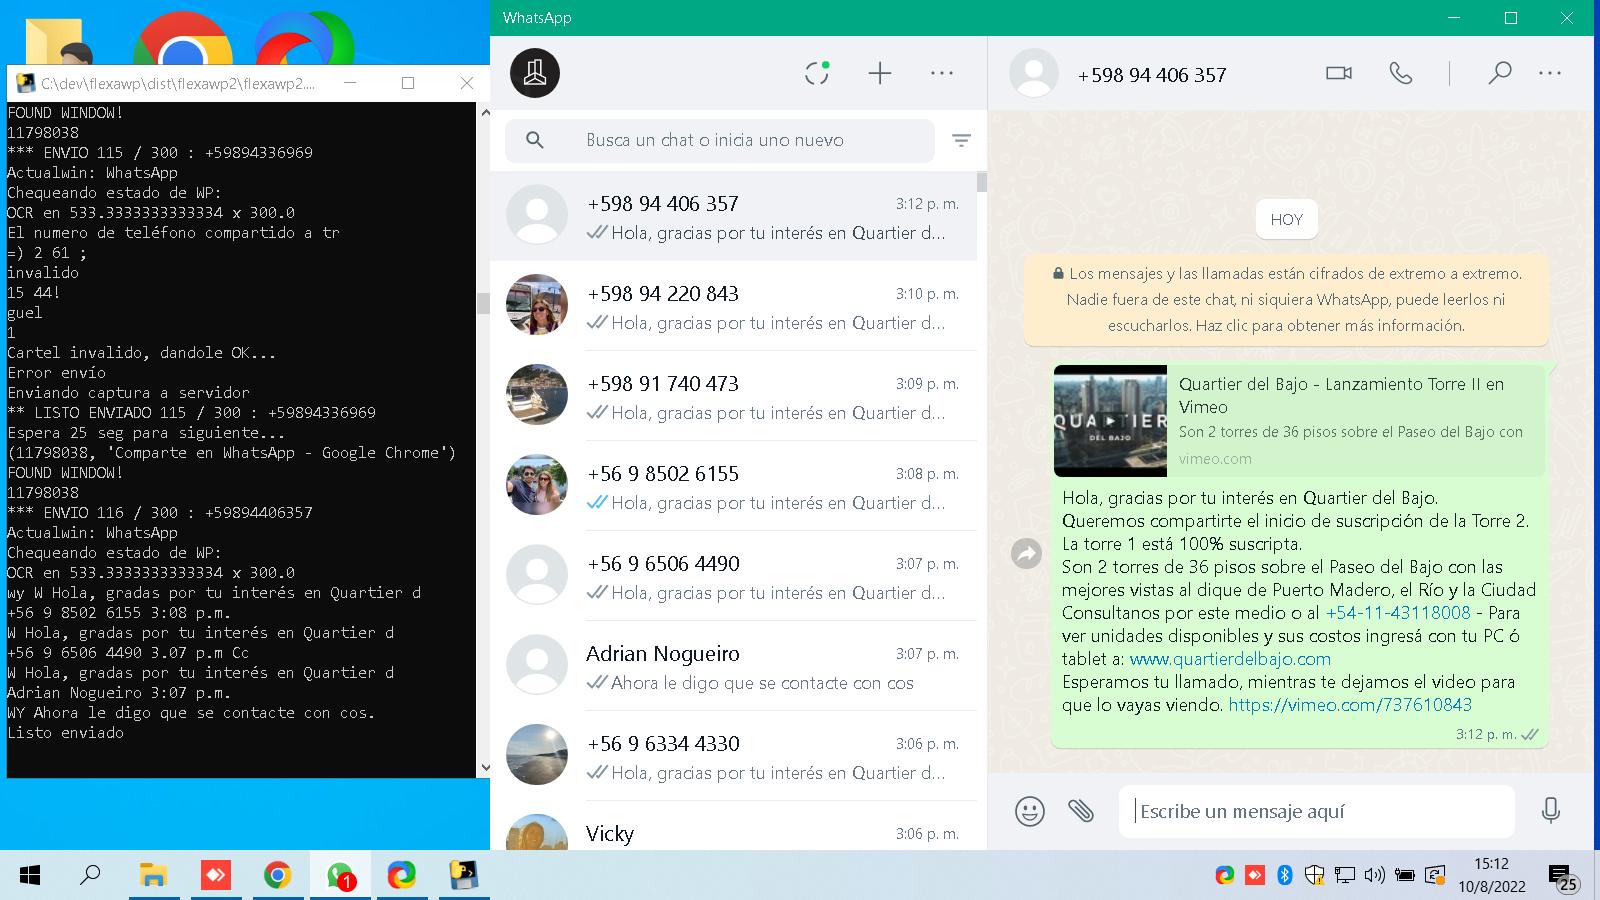Open the Windows Start menu
1600x900 pixels.
(x=30, y=876)
